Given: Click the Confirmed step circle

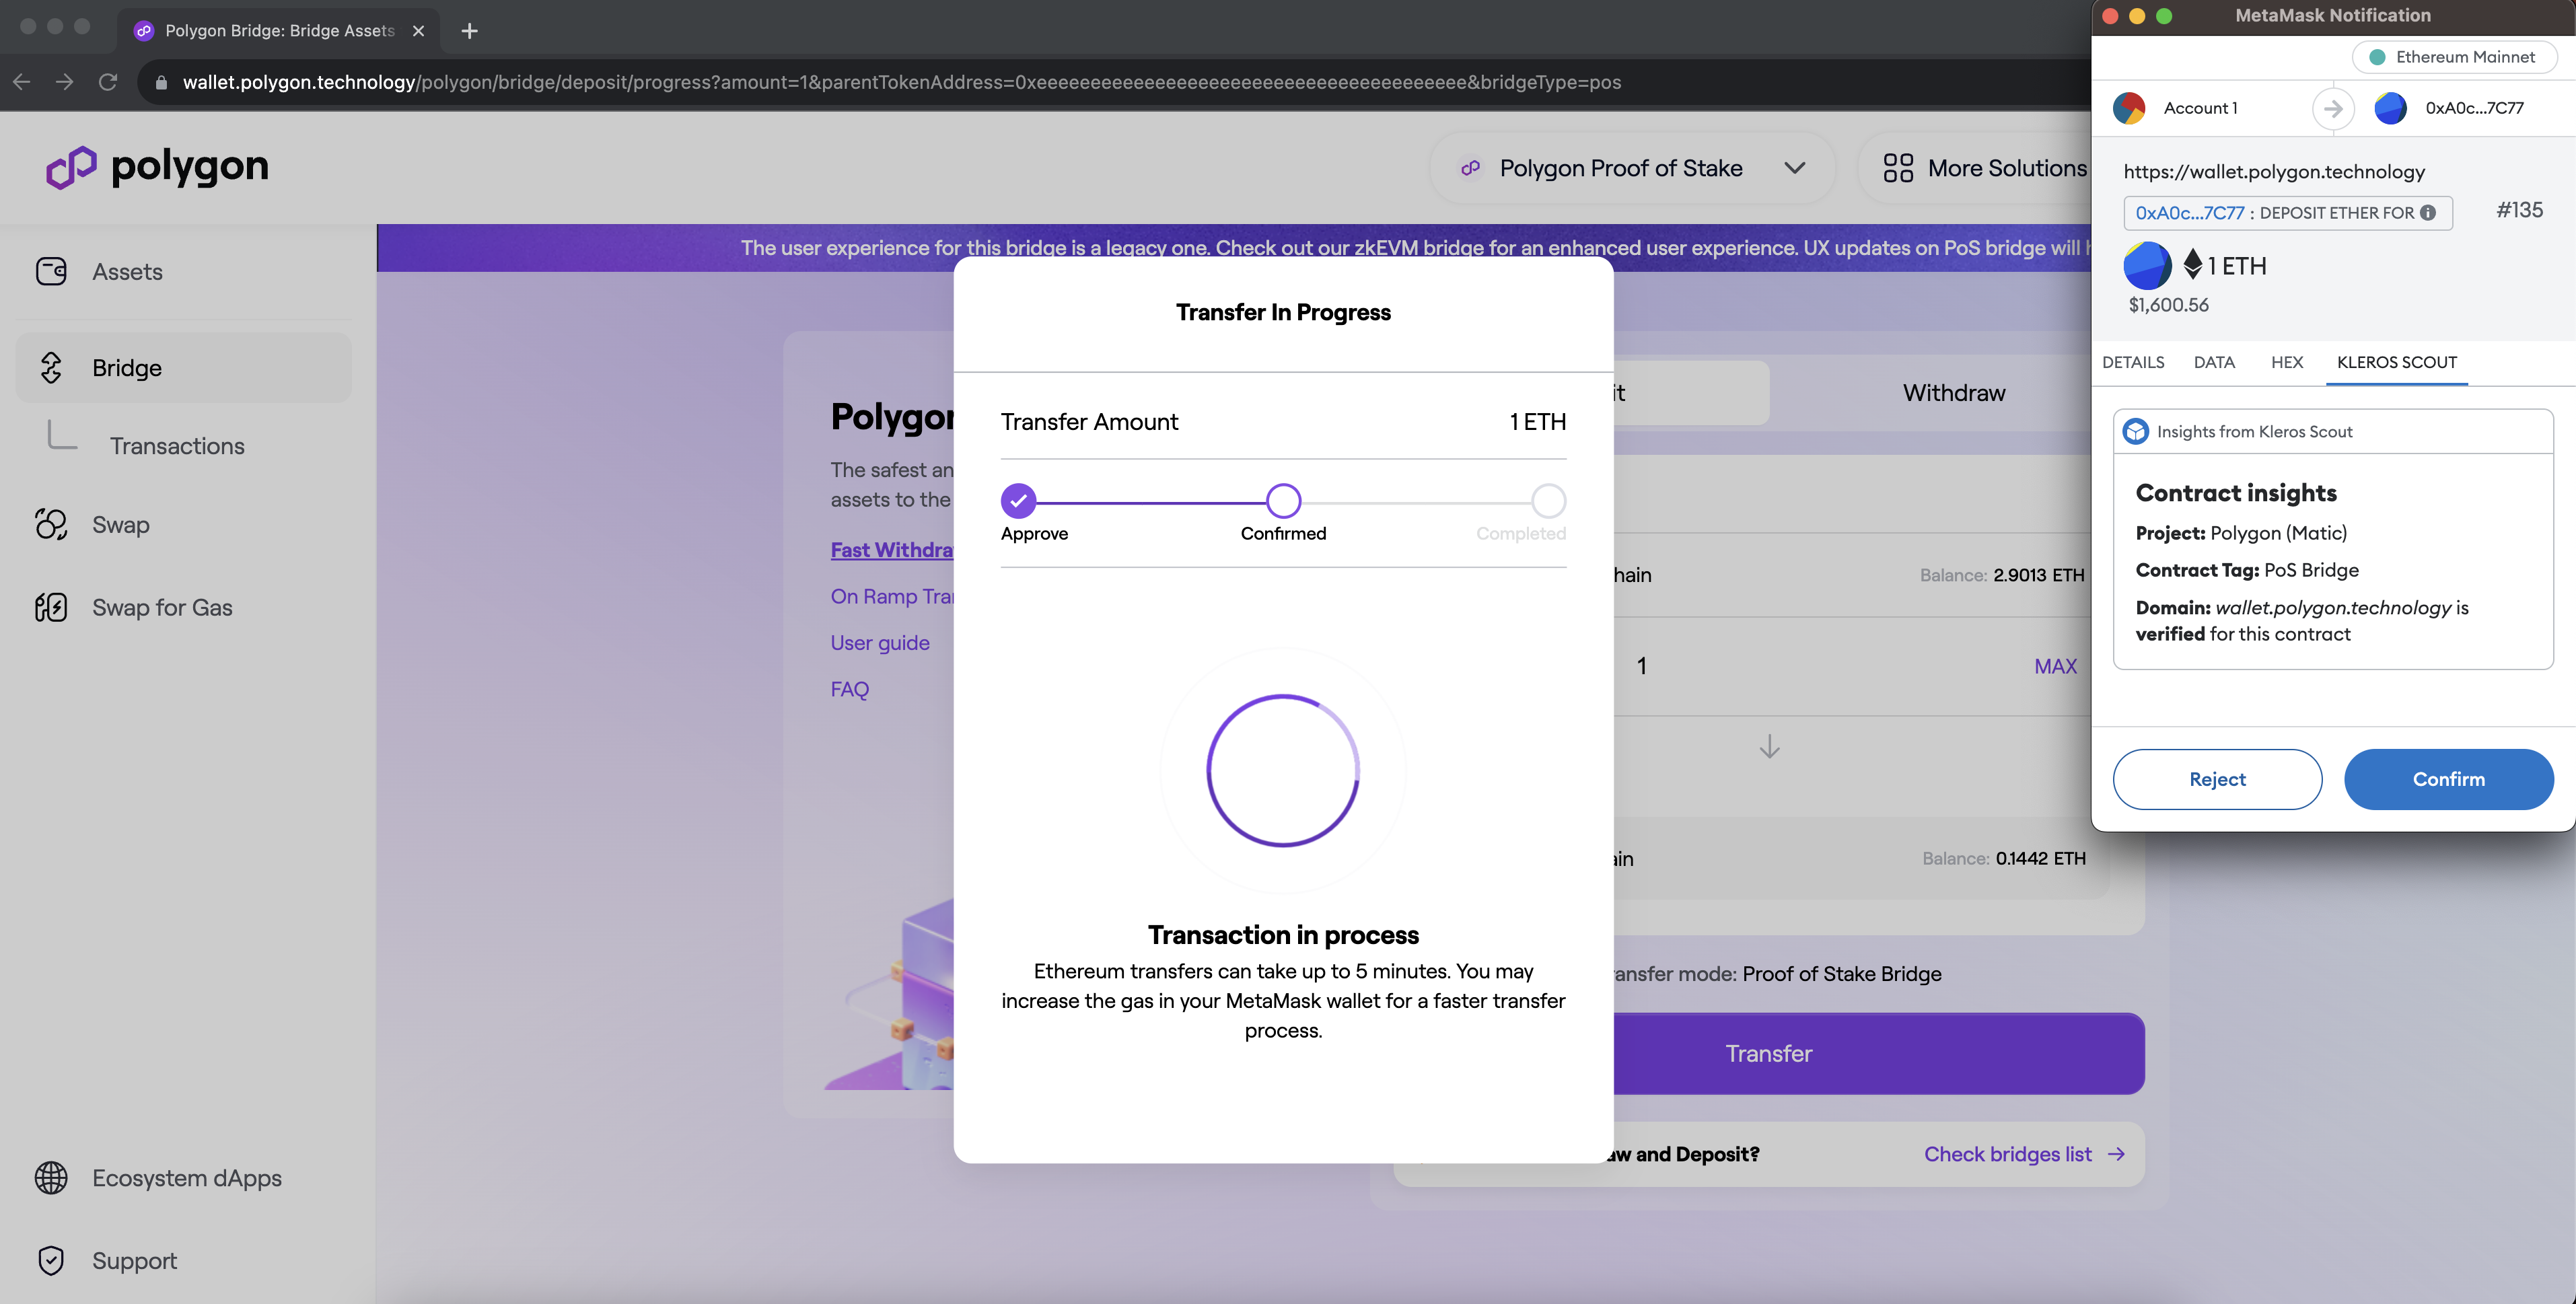Looking at the screenshot, I should pos(1283,500).
